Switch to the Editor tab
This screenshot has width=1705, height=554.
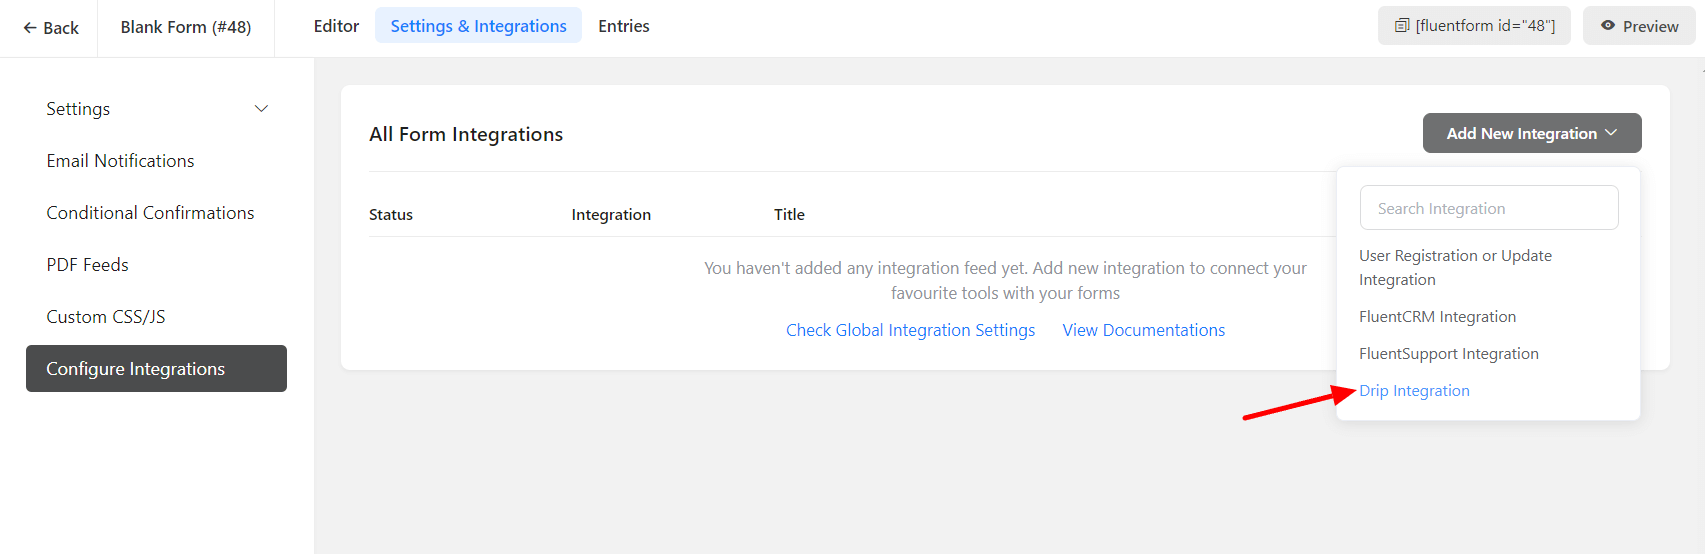[336, 26]
